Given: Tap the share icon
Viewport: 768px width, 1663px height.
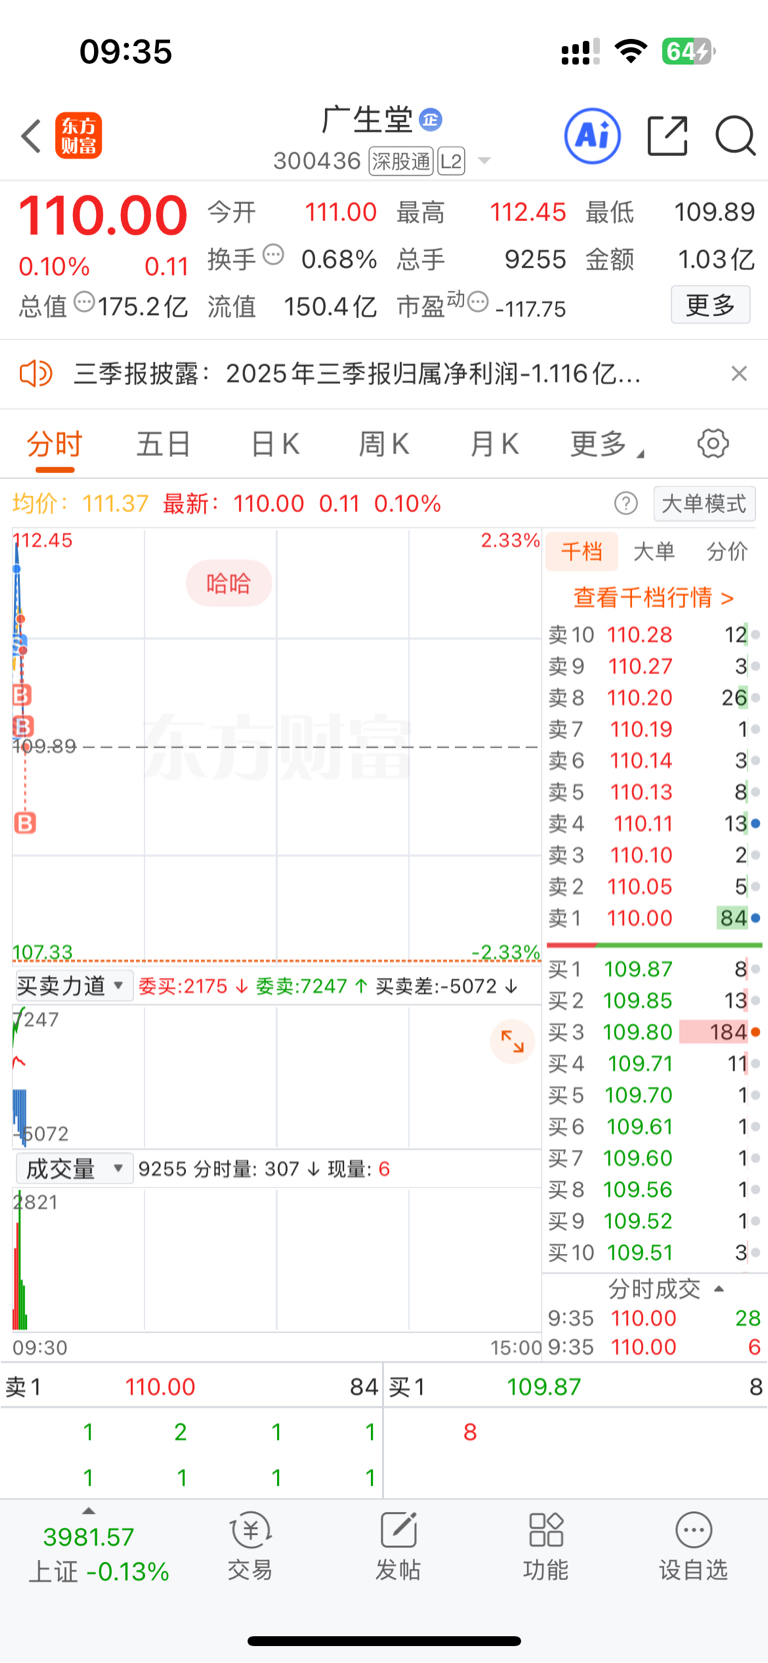Looking at the screenshot, I should click(668, 135).
